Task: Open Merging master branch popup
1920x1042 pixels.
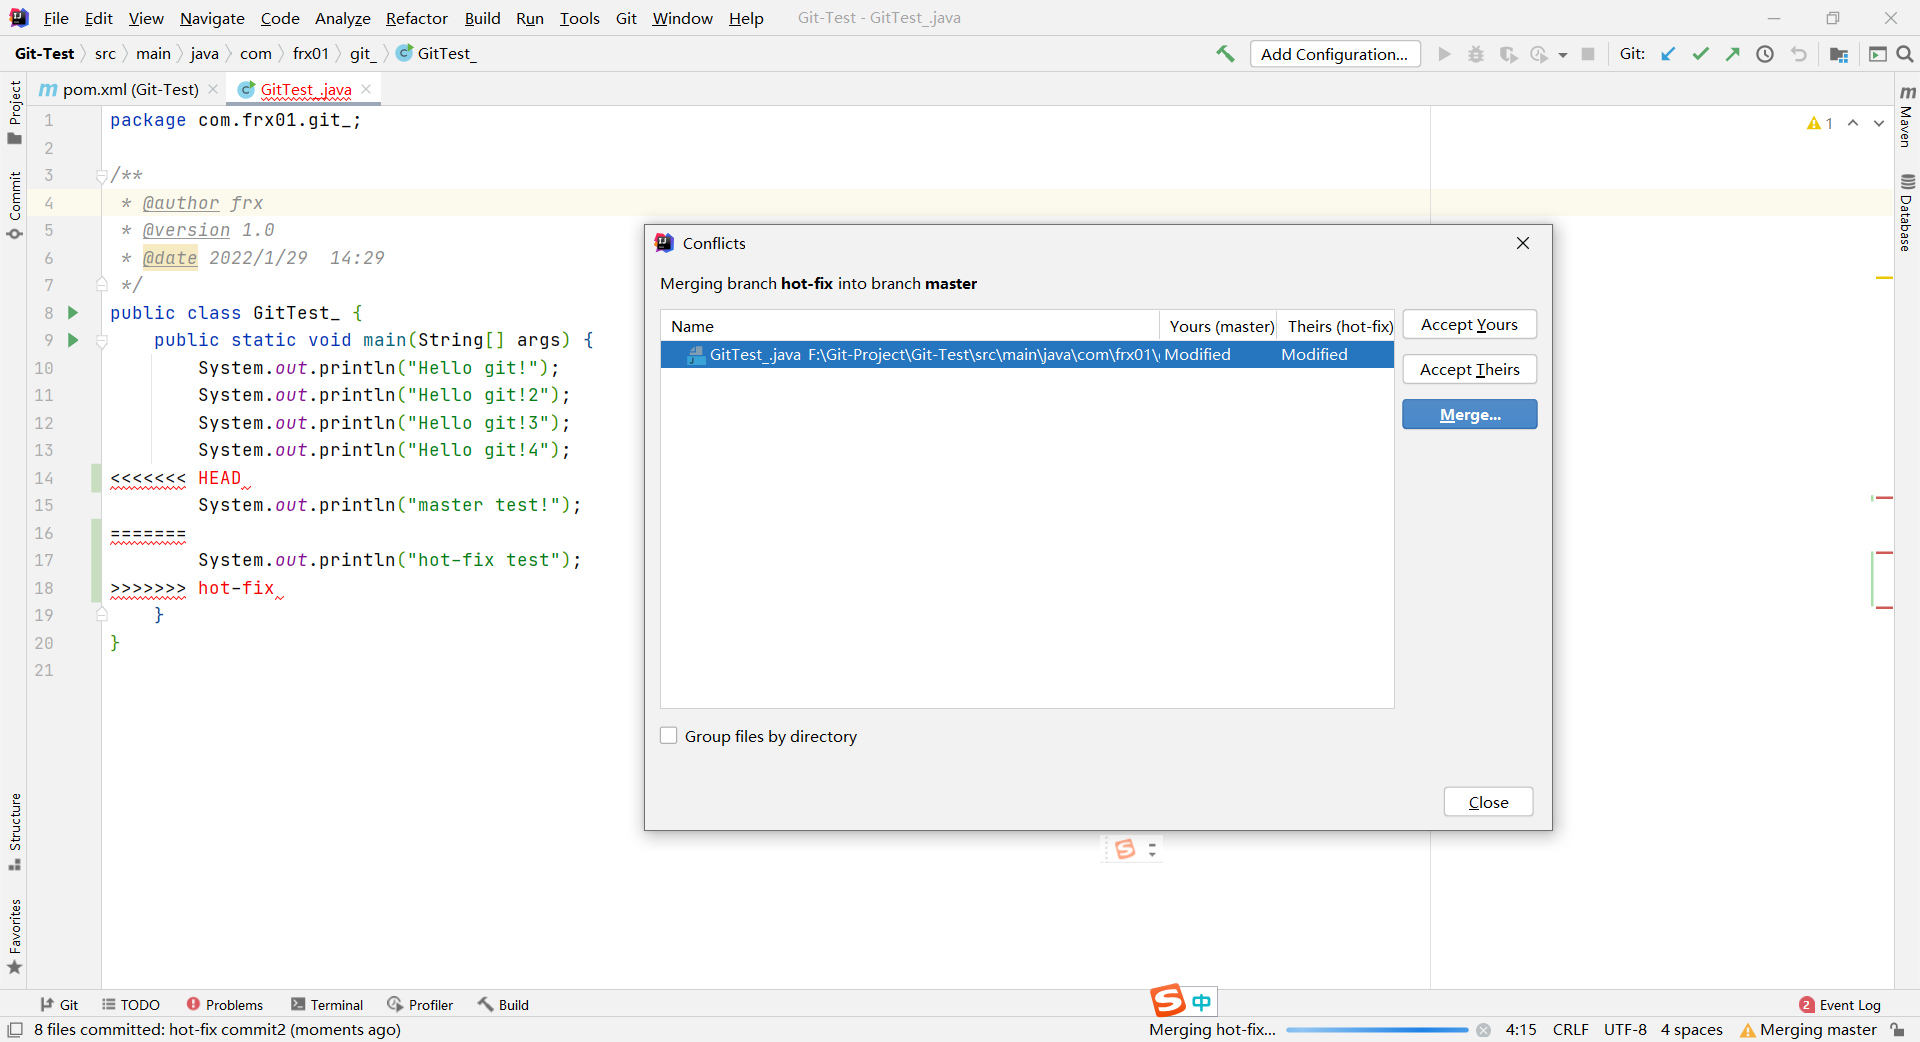Action: (1808, 1030)
